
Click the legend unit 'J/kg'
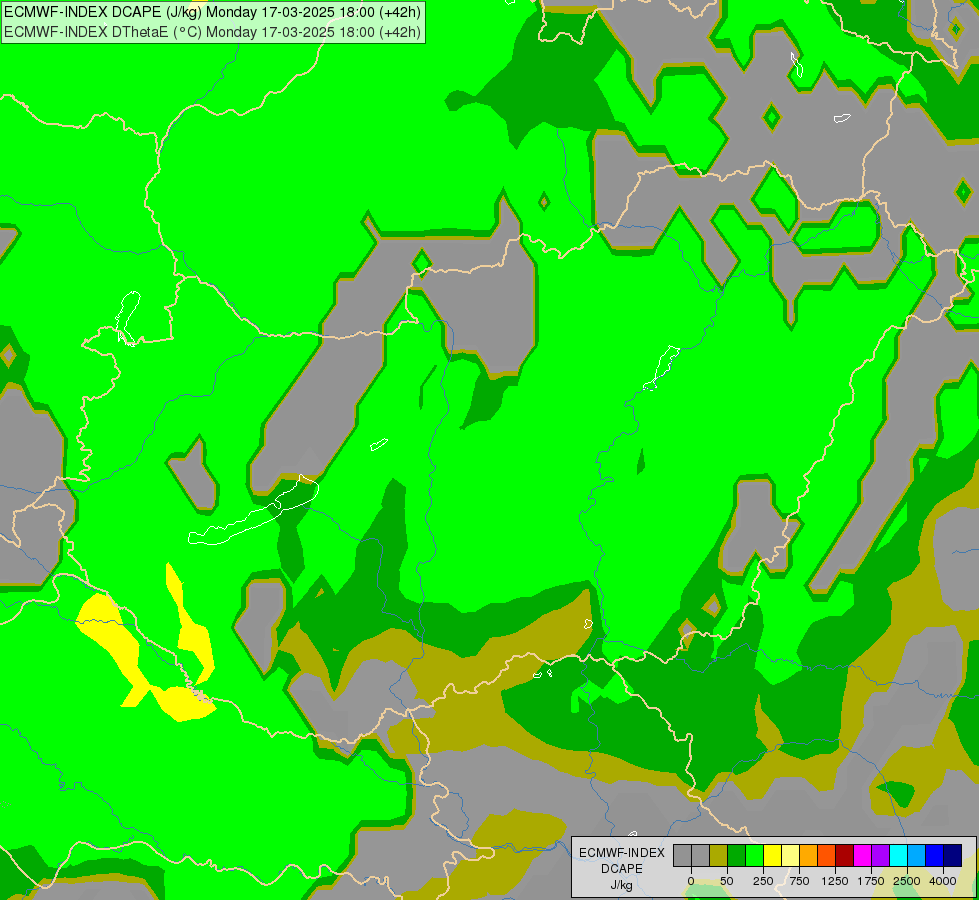(x=622, y=885)
